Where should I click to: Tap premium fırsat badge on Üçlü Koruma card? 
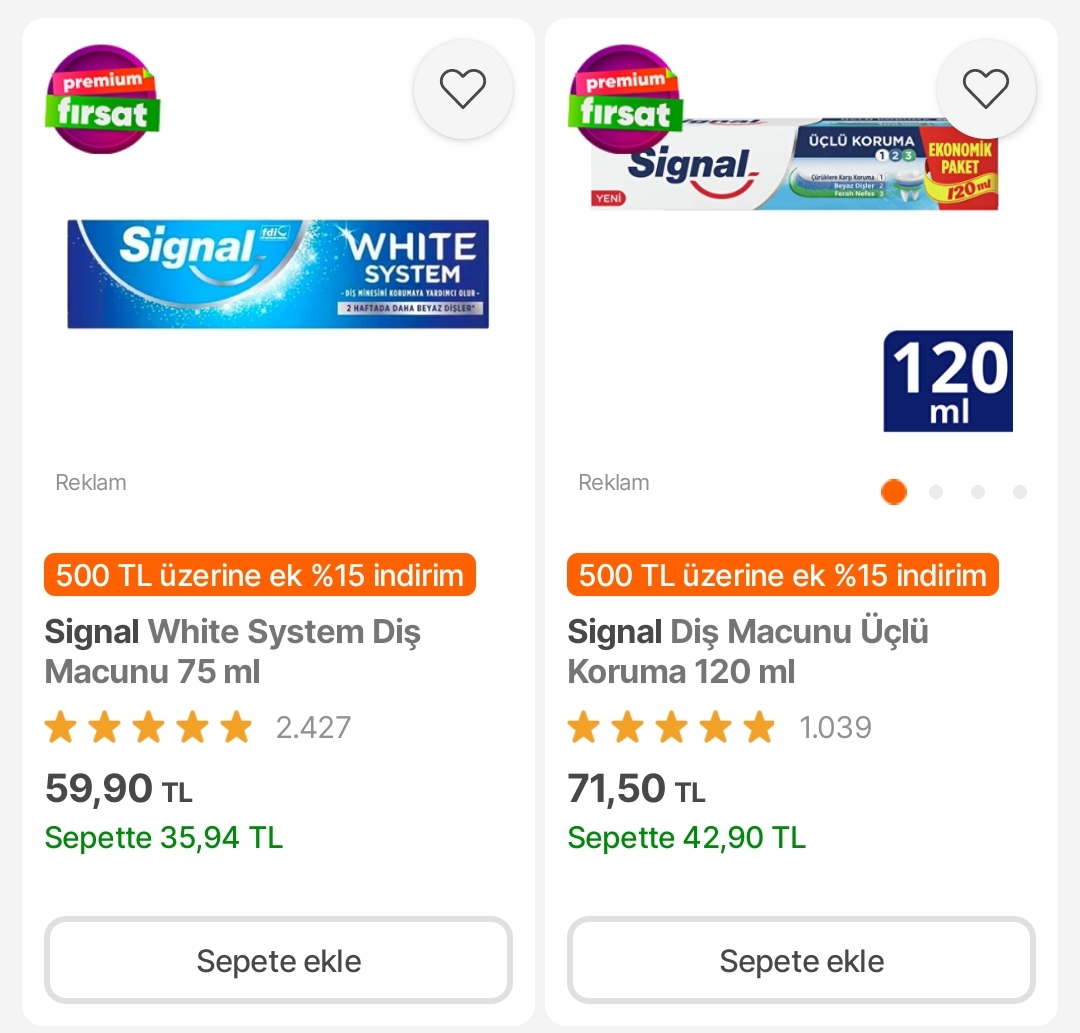click(x=625, y=99)
